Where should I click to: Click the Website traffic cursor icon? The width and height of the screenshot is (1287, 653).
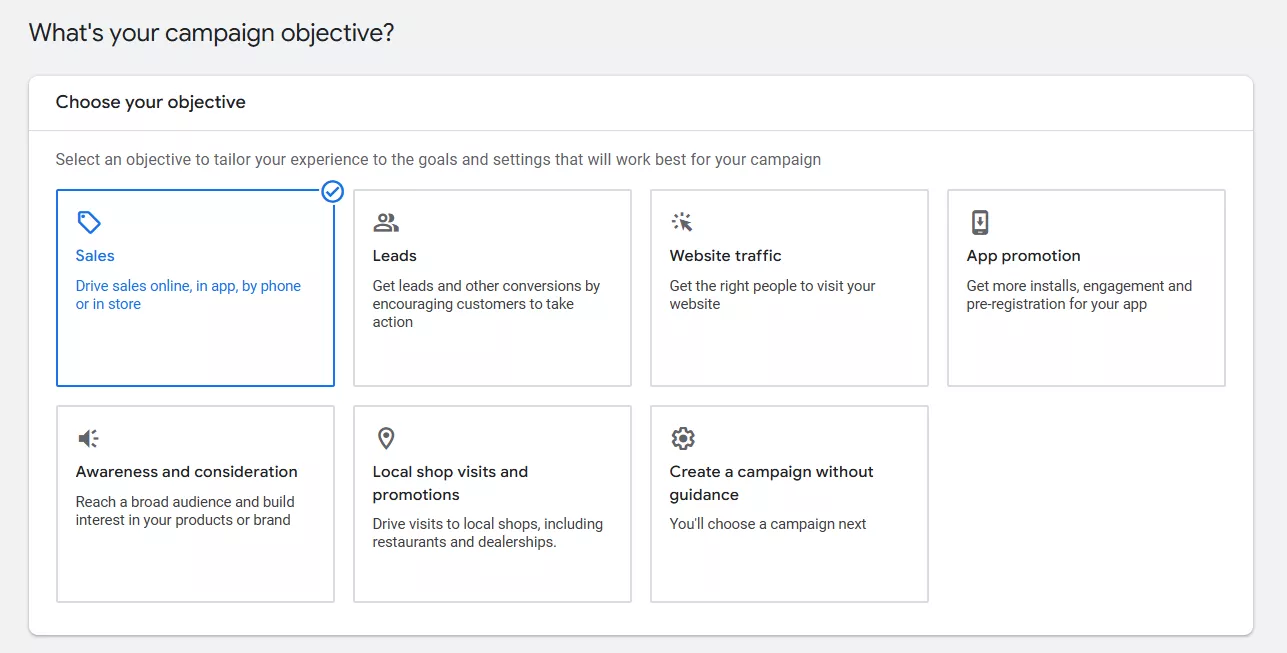click(682, 222)
